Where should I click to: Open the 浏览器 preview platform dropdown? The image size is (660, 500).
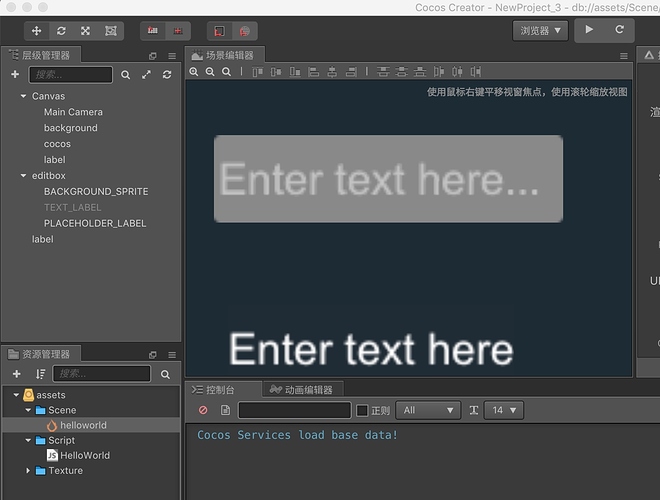coord(540,31)
